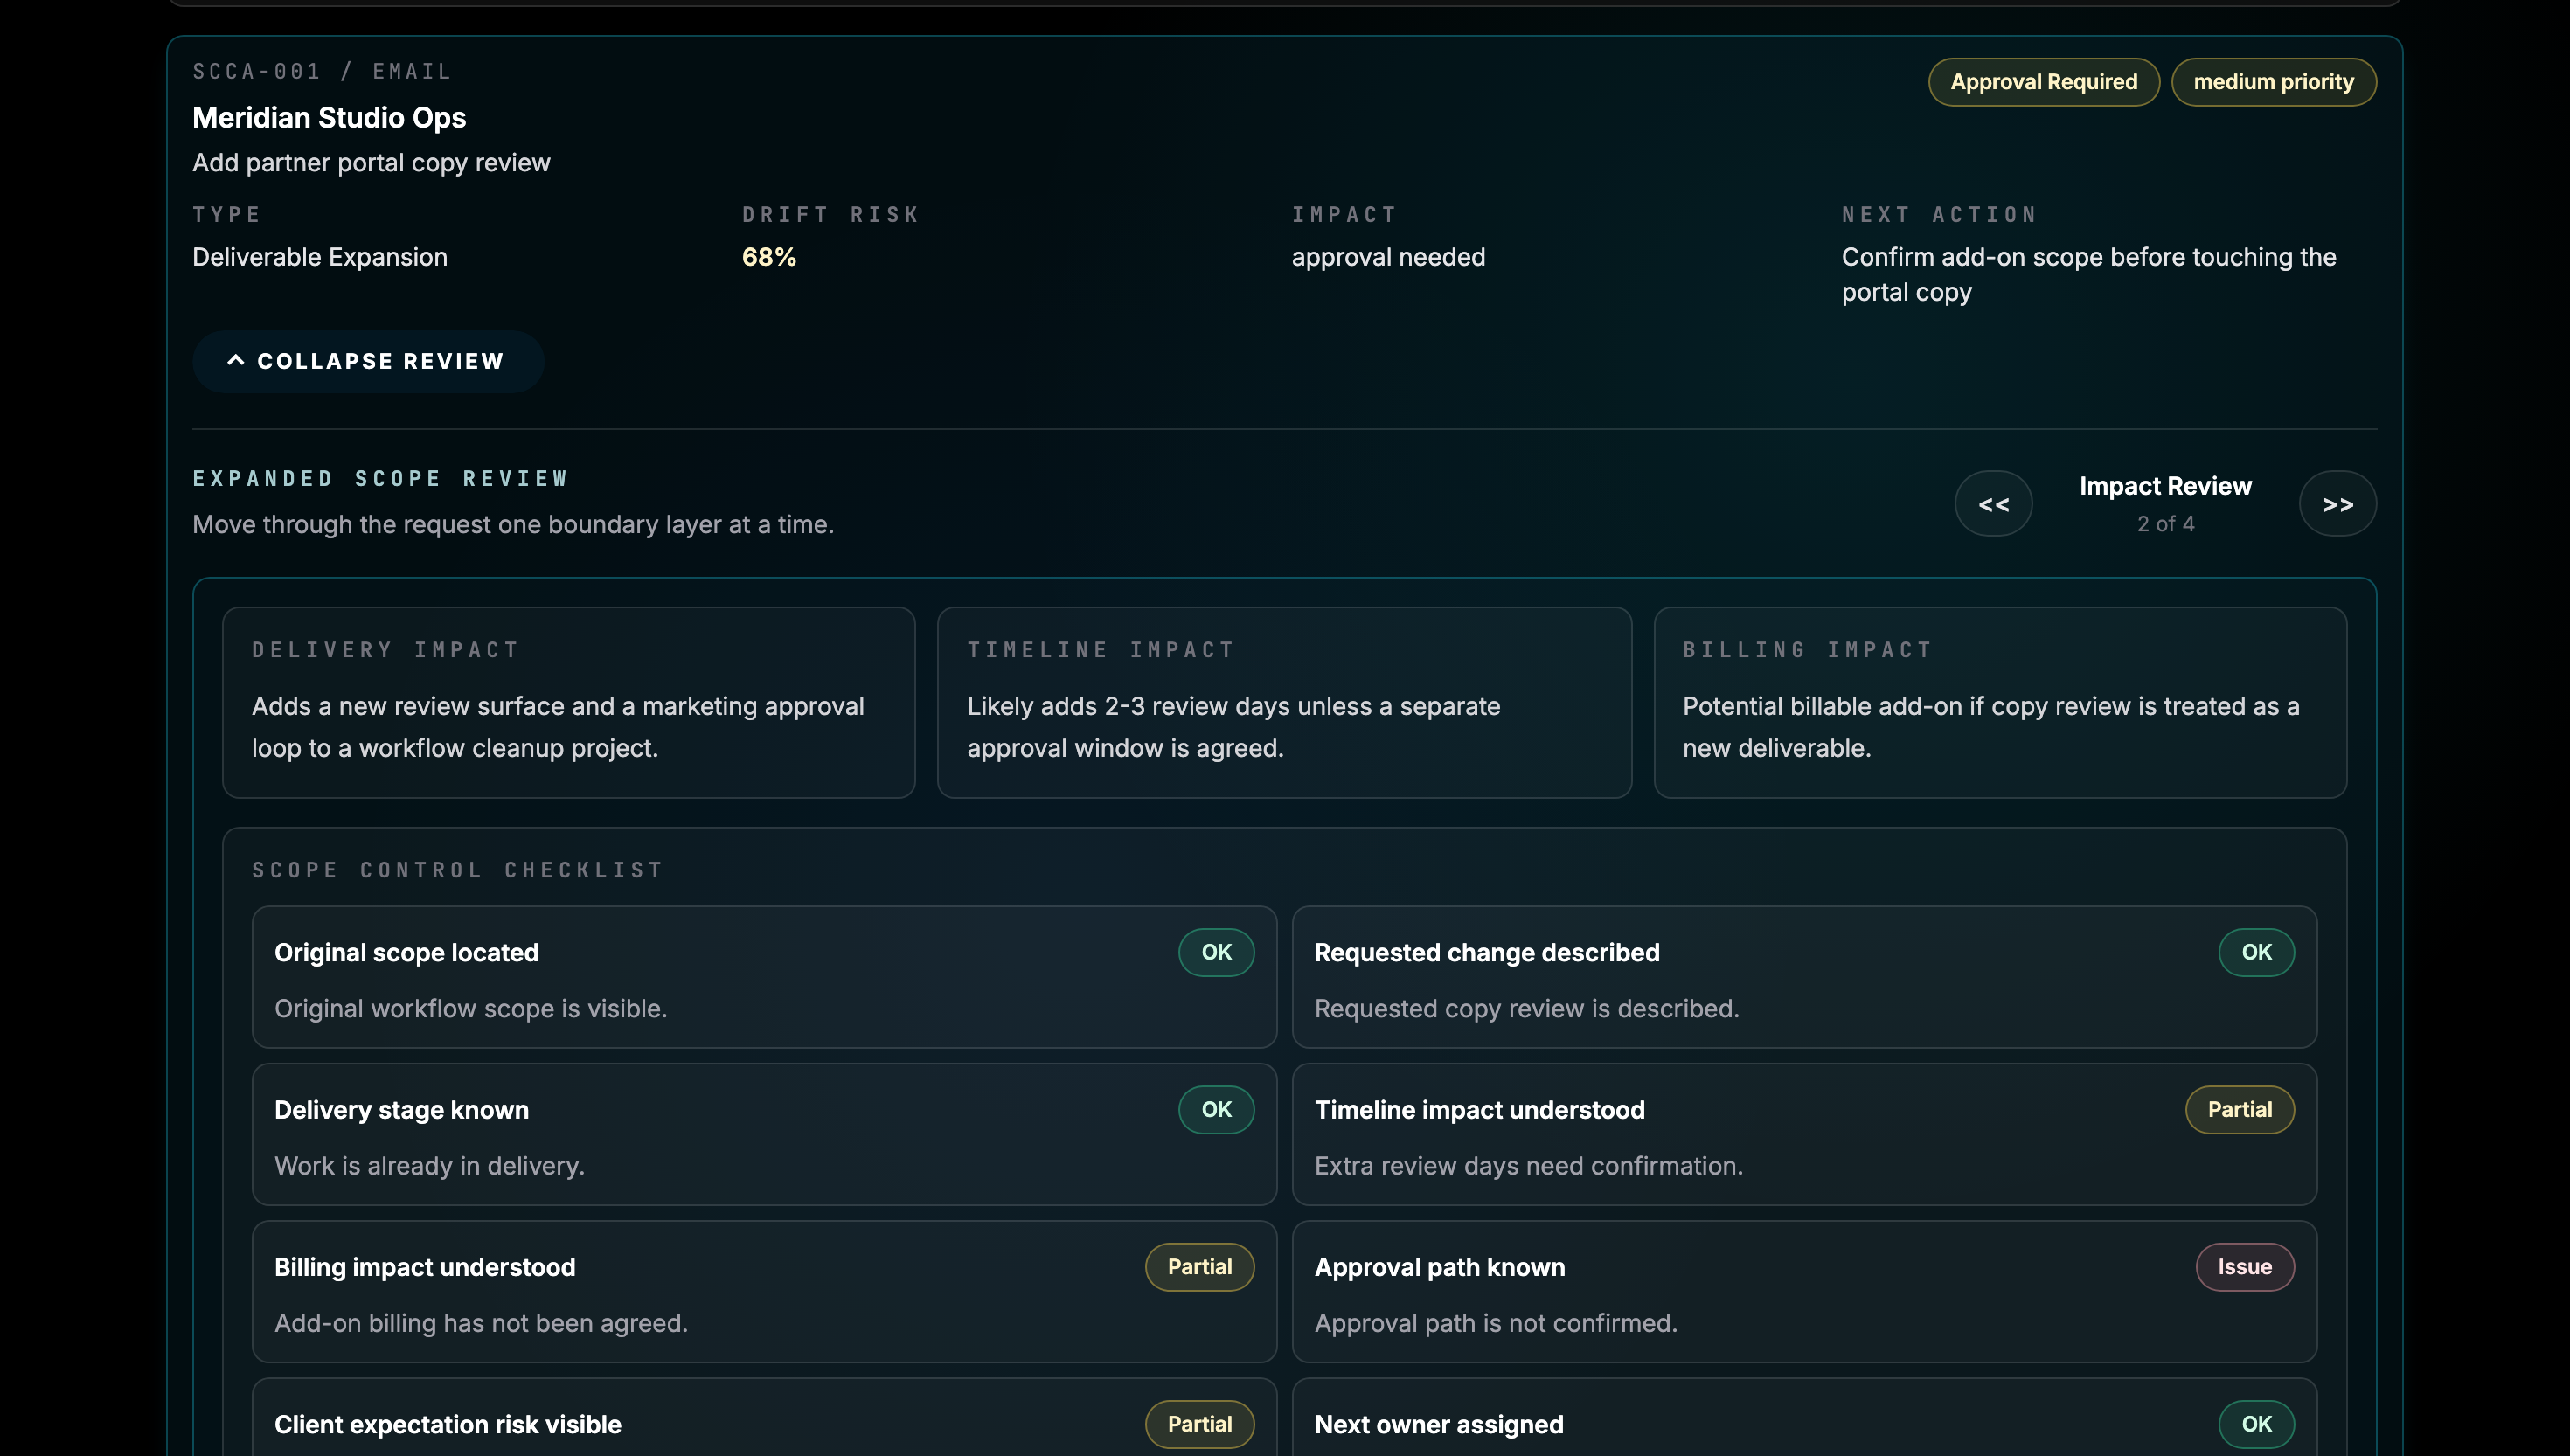Select the Next owner assigned checklist item
The image size is (2570, 1456).
point(1804,1417)
